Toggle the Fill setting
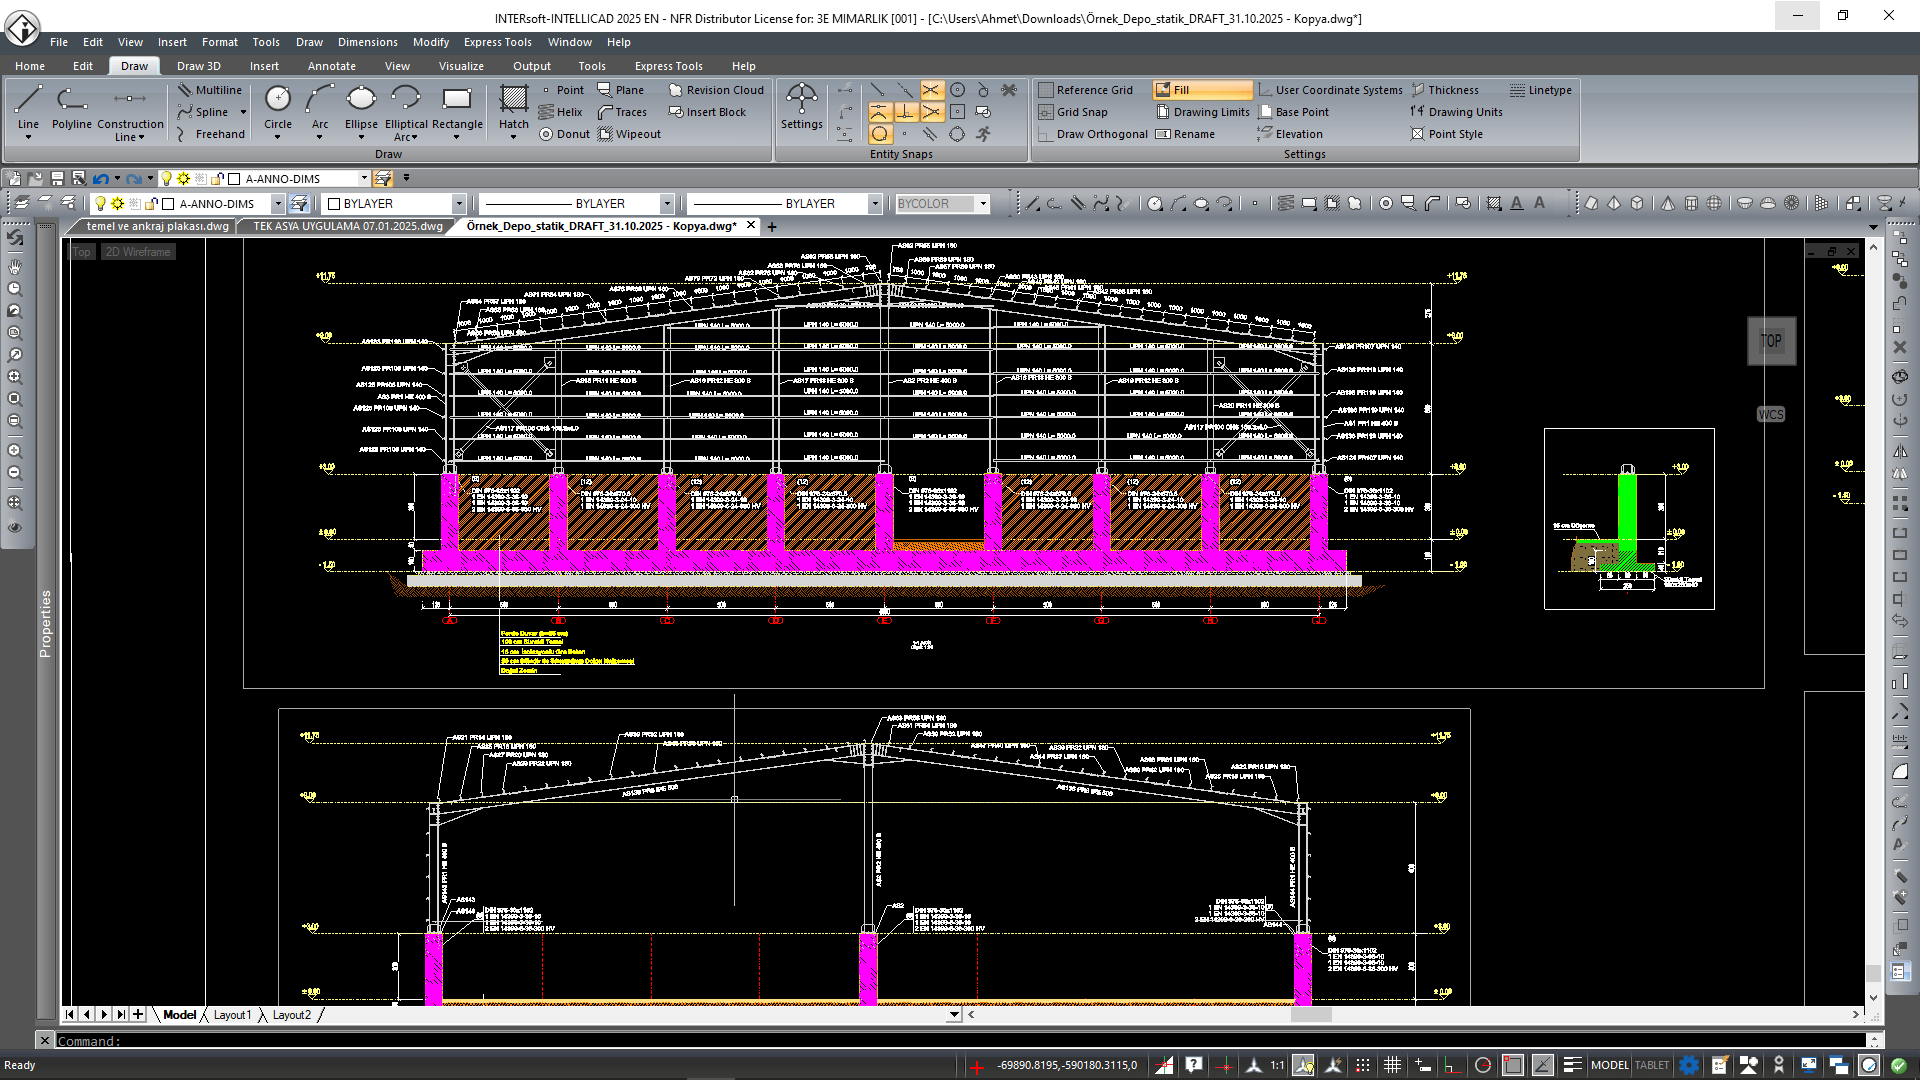The height and width of the screenshot is (1080, 1920). point(1201,90)
